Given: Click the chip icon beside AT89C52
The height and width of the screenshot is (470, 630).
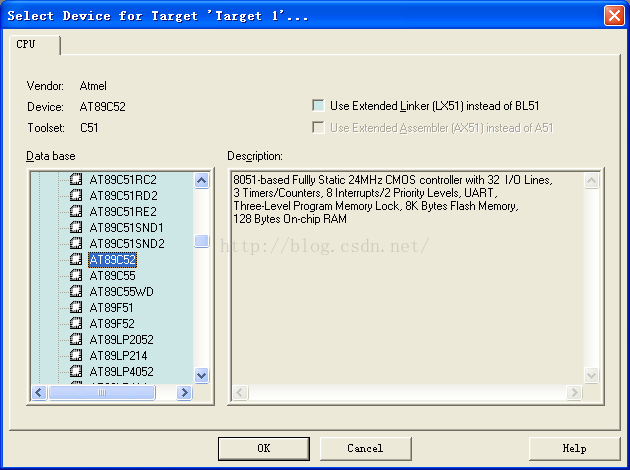Looking at the screenshot, I should click(x=76, y=260).
